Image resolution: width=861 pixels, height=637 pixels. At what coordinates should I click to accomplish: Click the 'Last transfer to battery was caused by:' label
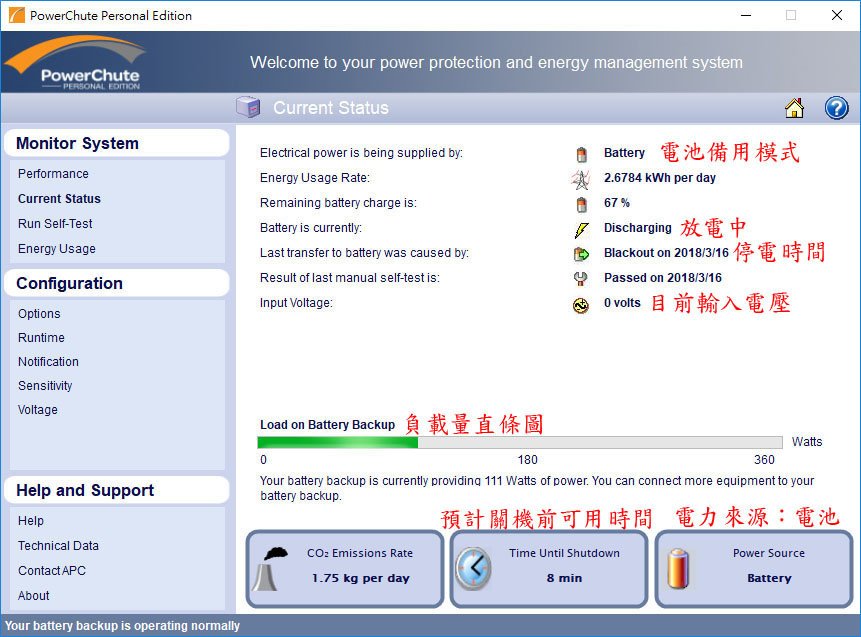click(364, 253)
